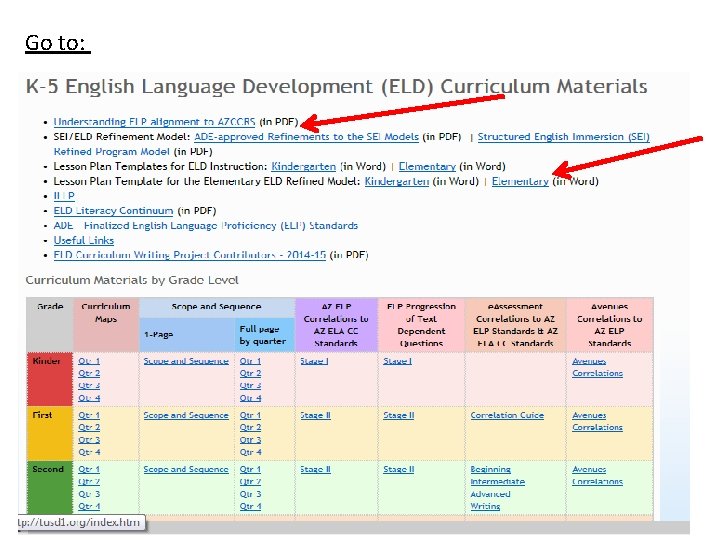Open Second grade full page Qtr 1
The width and height of the screenshot is (720, 540).
coord(250,470)
